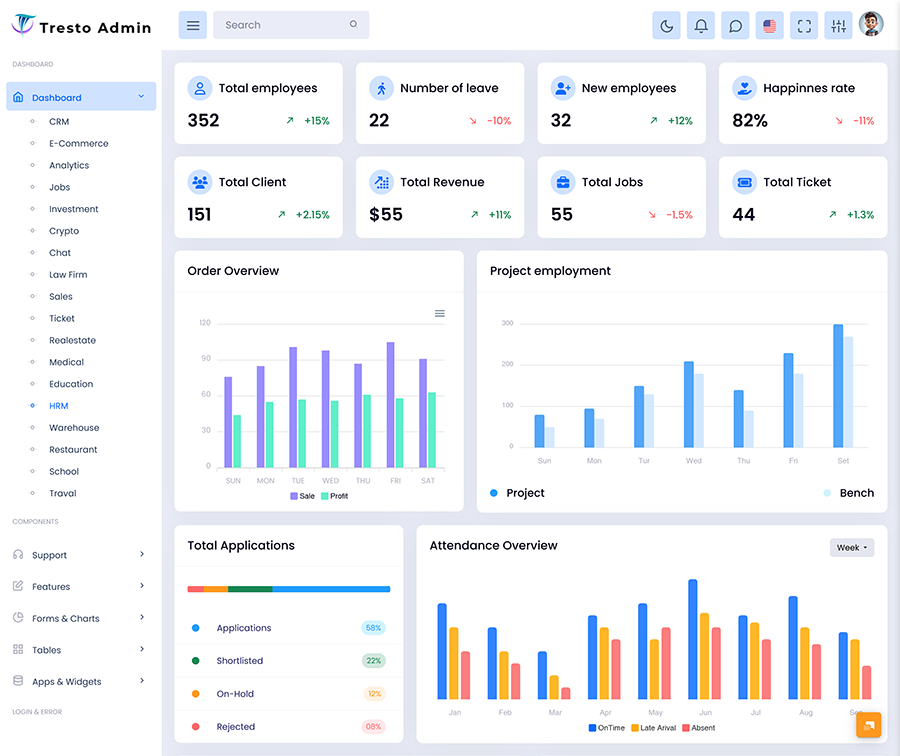Click the green Shortlisted progress bar segment
This screenshot has width=900, height=756.
click(250, 589)
